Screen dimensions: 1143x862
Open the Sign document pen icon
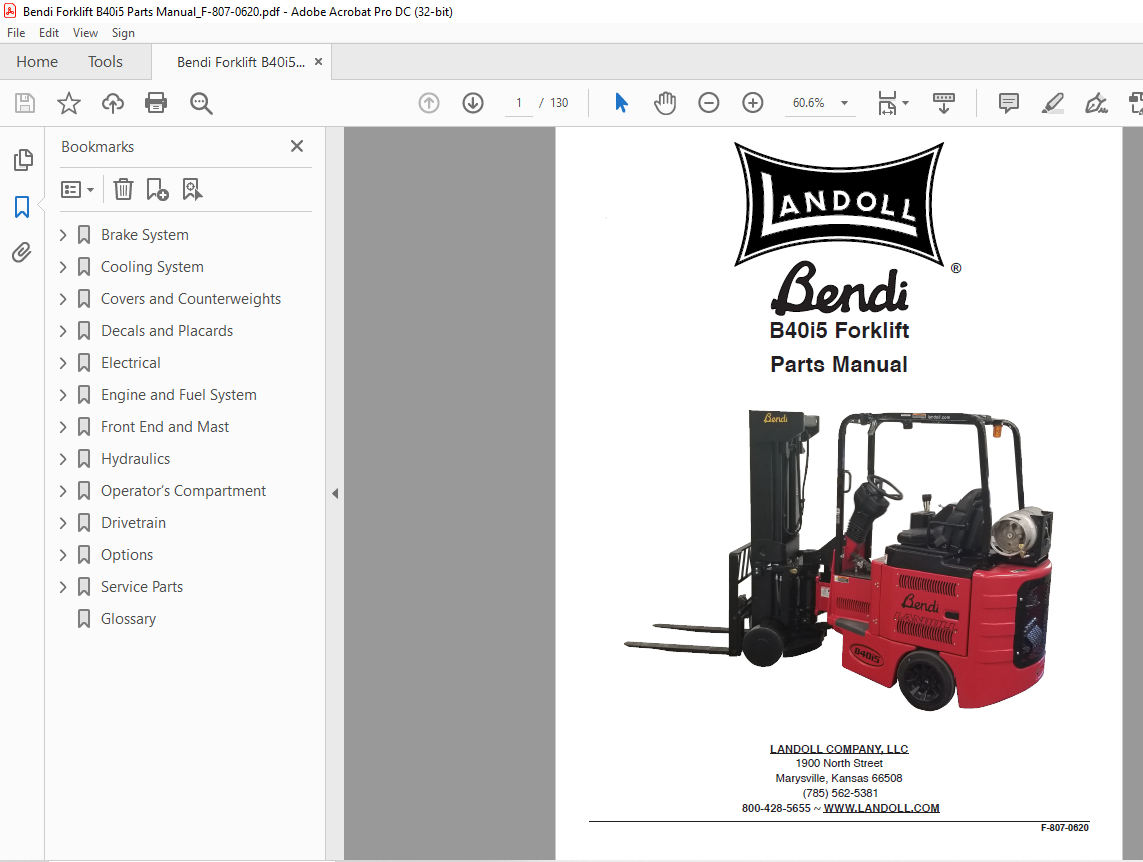coord(1096,103)
